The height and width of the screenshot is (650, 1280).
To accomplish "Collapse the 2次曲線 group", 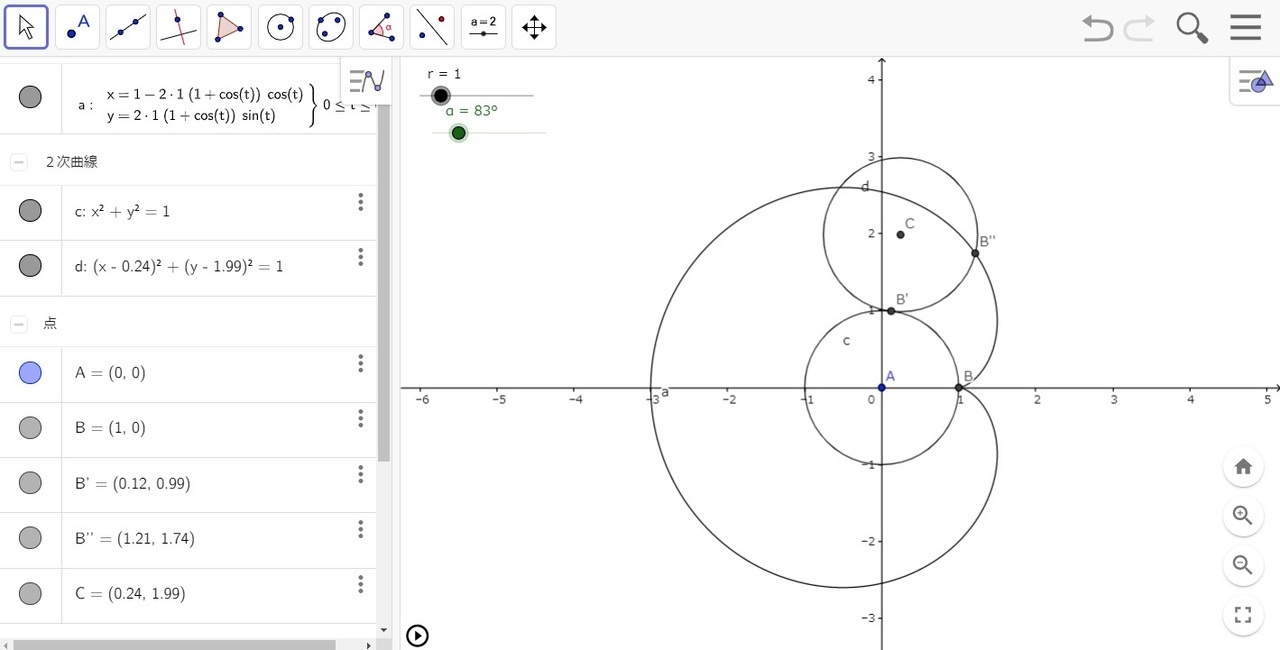I will click(x=19, y=162).
